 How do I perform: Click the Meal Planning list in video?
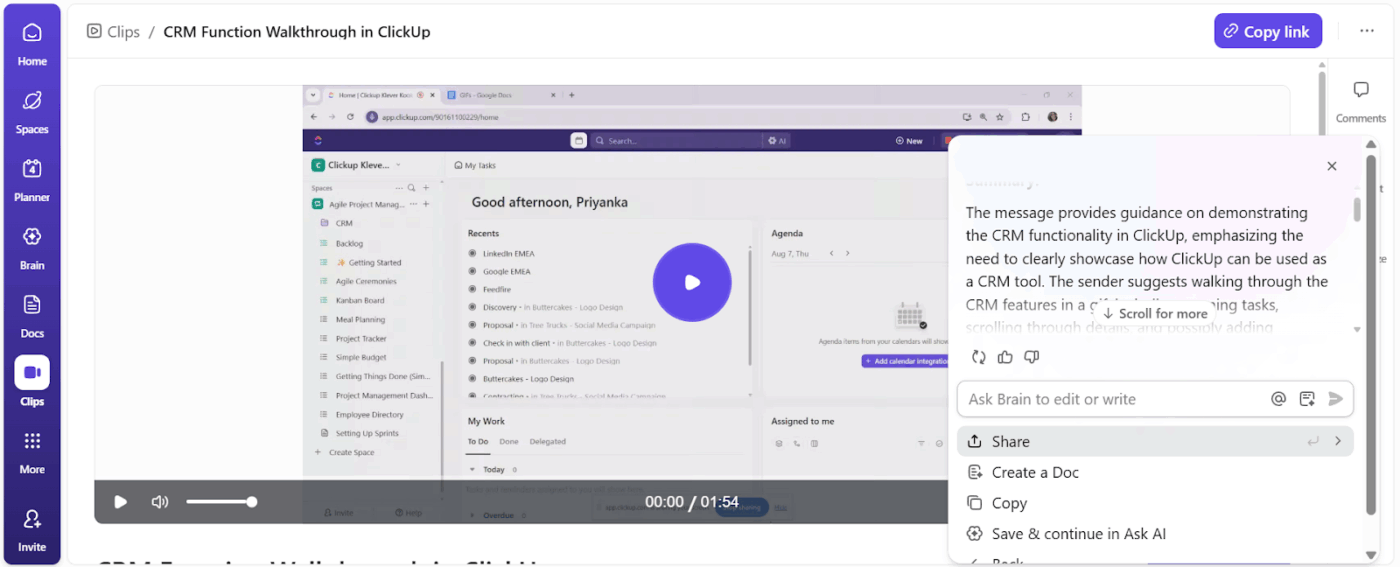click(x=360, y=319)
